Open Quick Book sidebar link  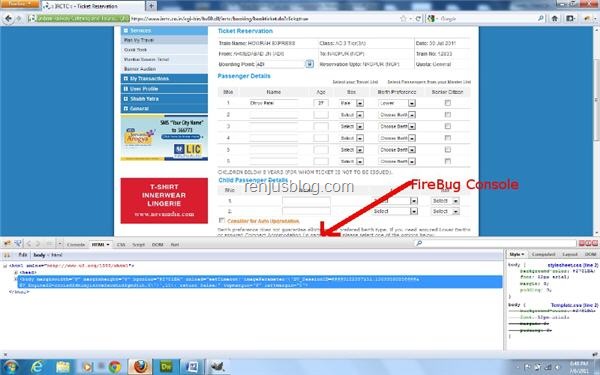pos(135,50)
